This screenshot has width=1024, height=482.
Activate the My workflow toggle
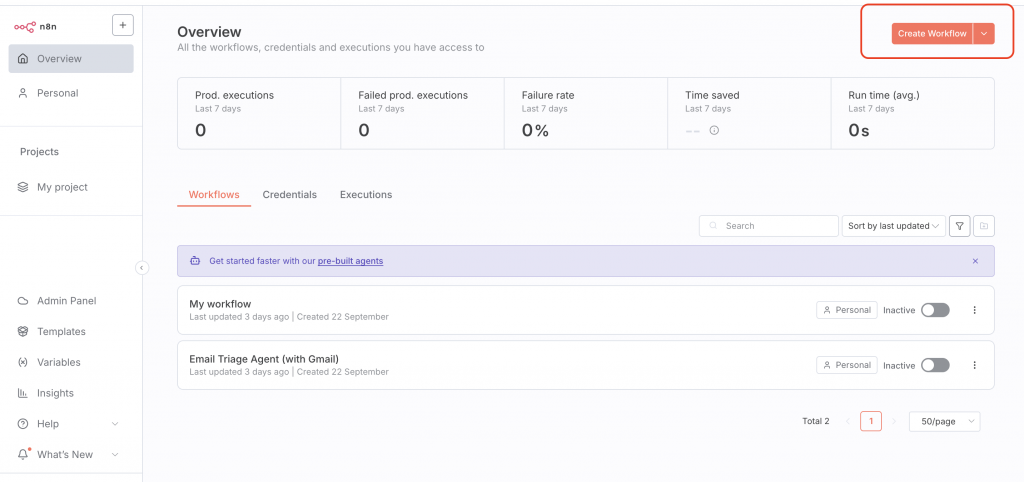click(935, 310)
